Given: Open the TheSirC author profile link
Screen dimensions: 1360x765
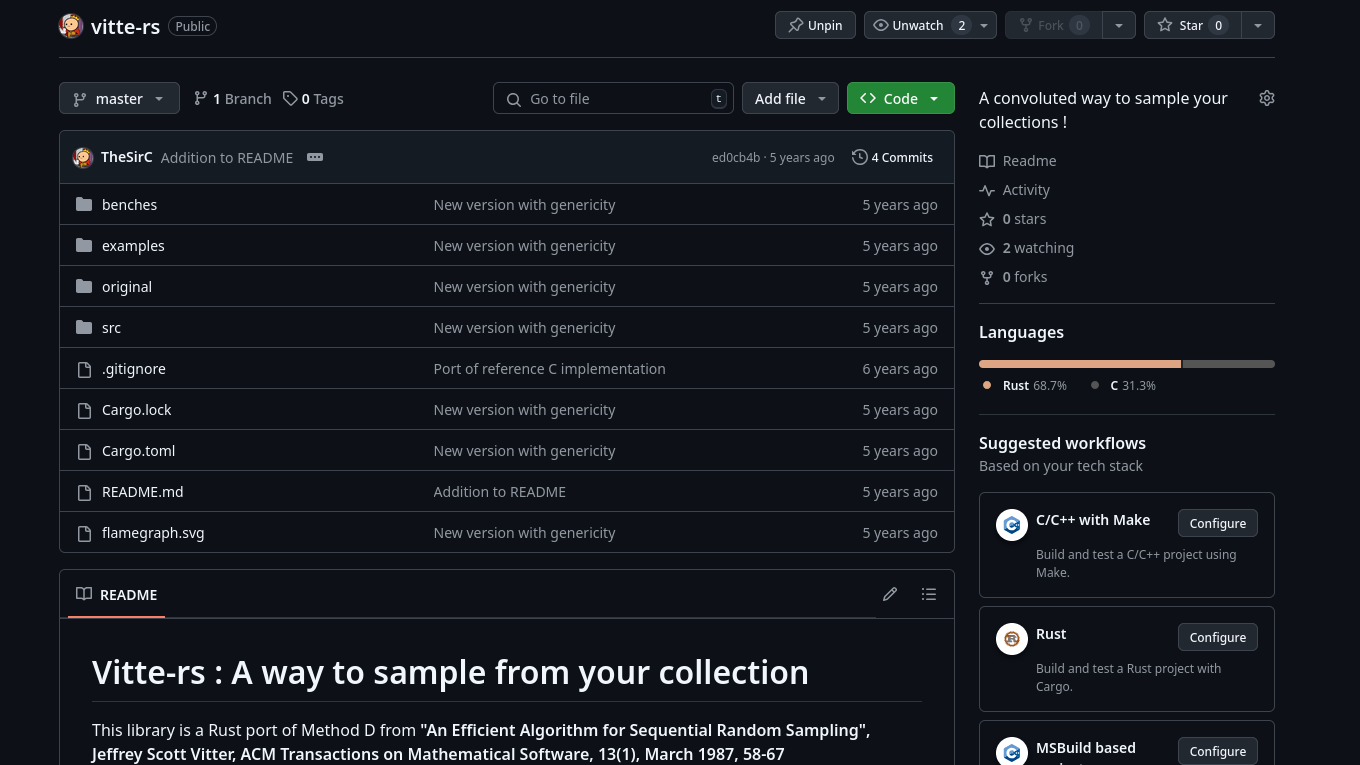Looking at the screenshot, I should pos(127,157).
